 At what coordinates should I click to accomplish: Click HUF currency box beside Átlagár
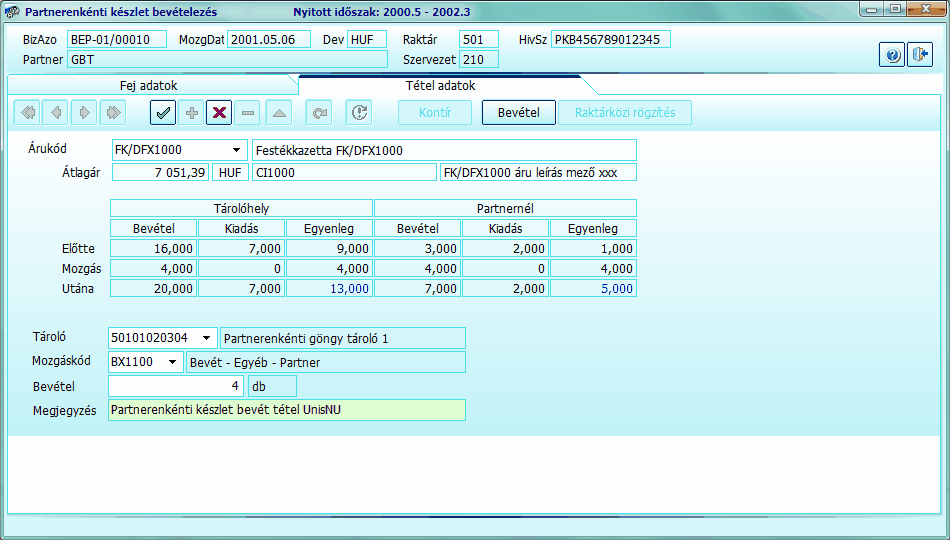(x=230, y=173)
